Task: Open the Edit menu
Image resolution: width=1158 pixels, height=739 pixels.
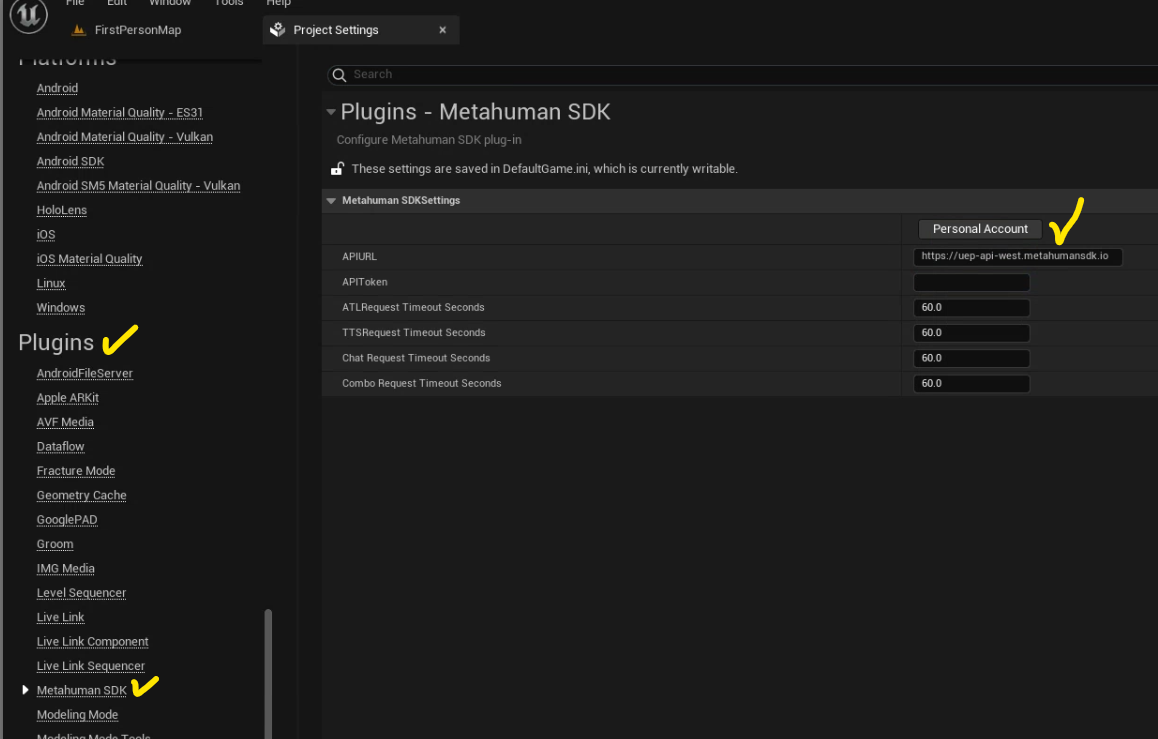Action: (117, 3)
